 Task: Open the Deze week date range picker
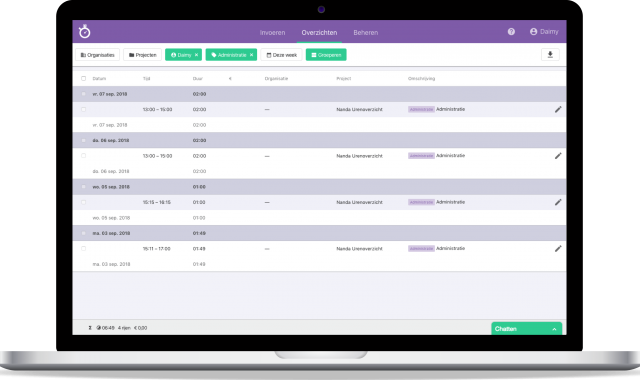282,55
